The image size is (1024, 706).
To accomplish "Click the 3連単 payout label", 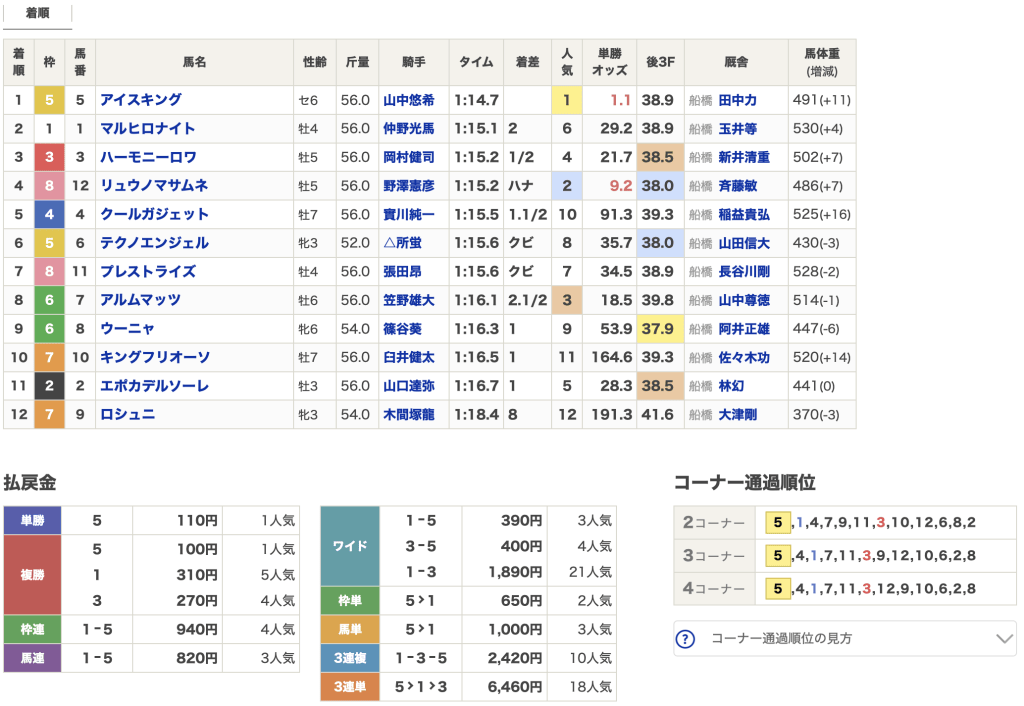I will pyautogui.click(x=349, y=686).
